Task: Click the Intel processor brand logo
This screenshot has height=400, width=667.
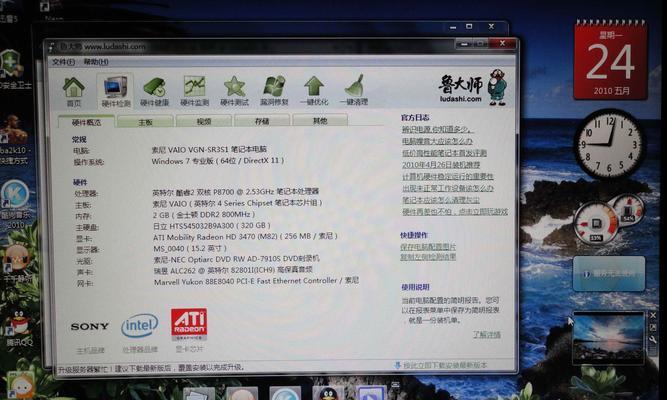Action: click(x=140, y=326)
